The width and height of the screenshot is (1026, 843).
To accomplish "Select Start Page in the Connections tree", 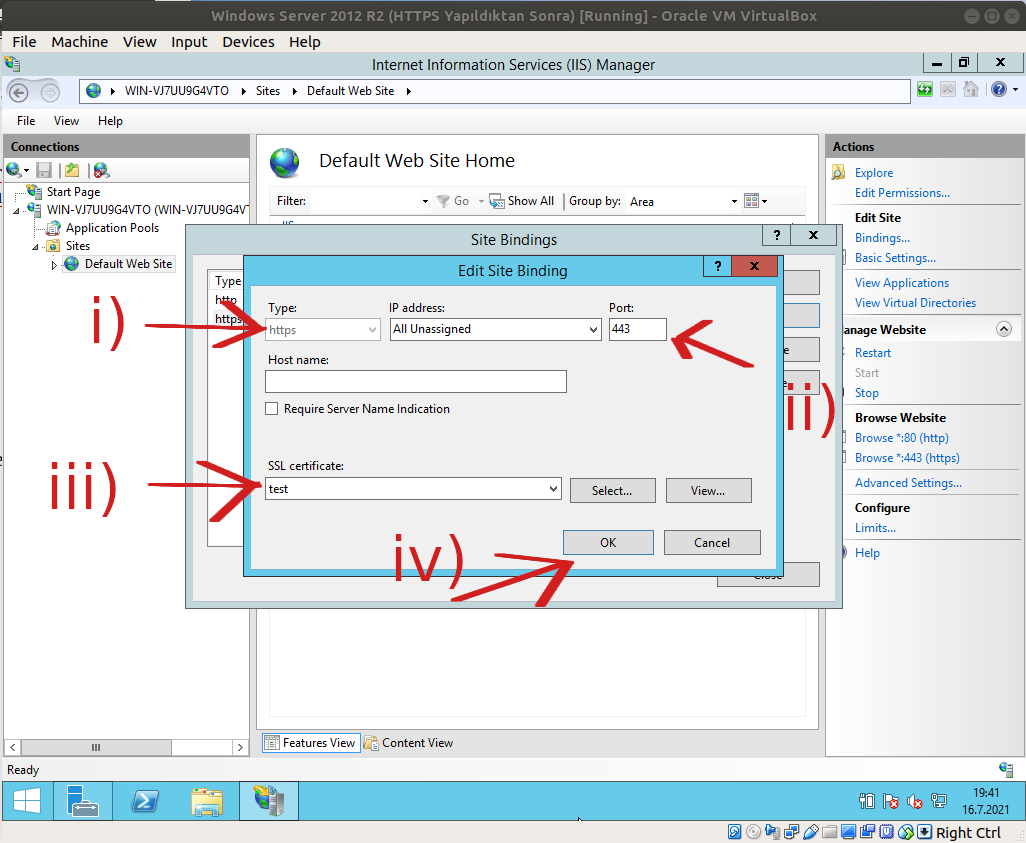I will click(x=73, y=192).
